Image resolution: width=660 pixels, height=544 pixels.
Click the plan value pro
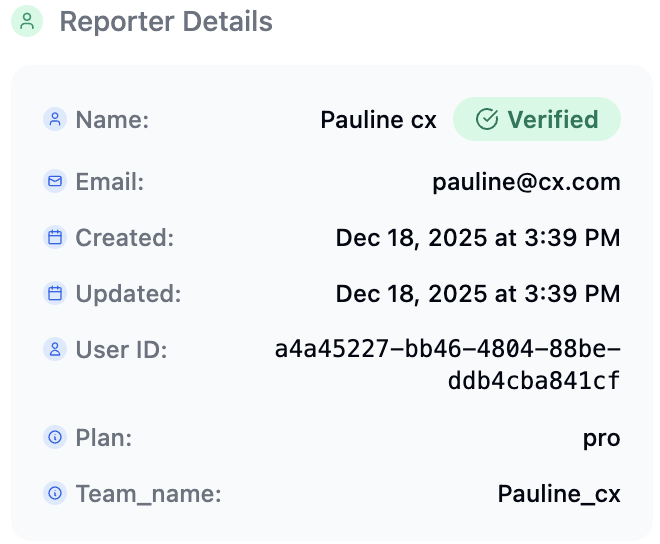point(601,438)
